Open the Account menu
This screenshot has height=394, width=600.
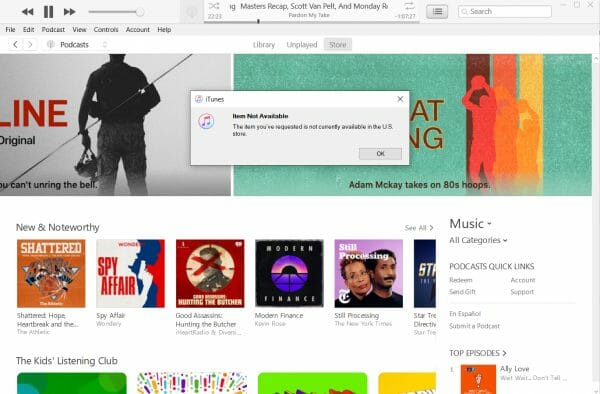pos(137,29)
